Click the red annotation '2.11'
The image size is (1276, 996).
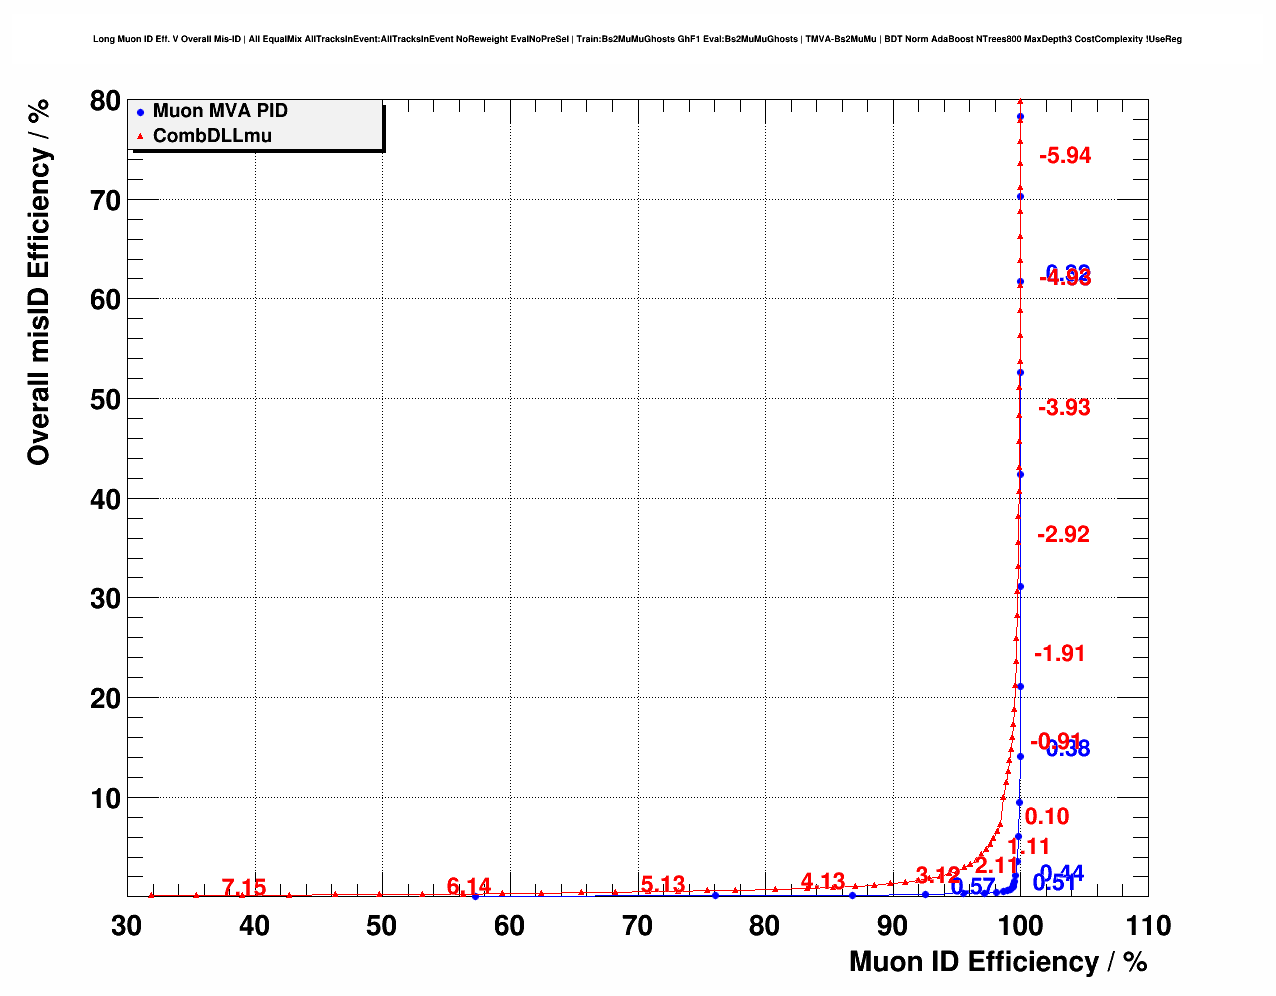[x=996, y=865]
